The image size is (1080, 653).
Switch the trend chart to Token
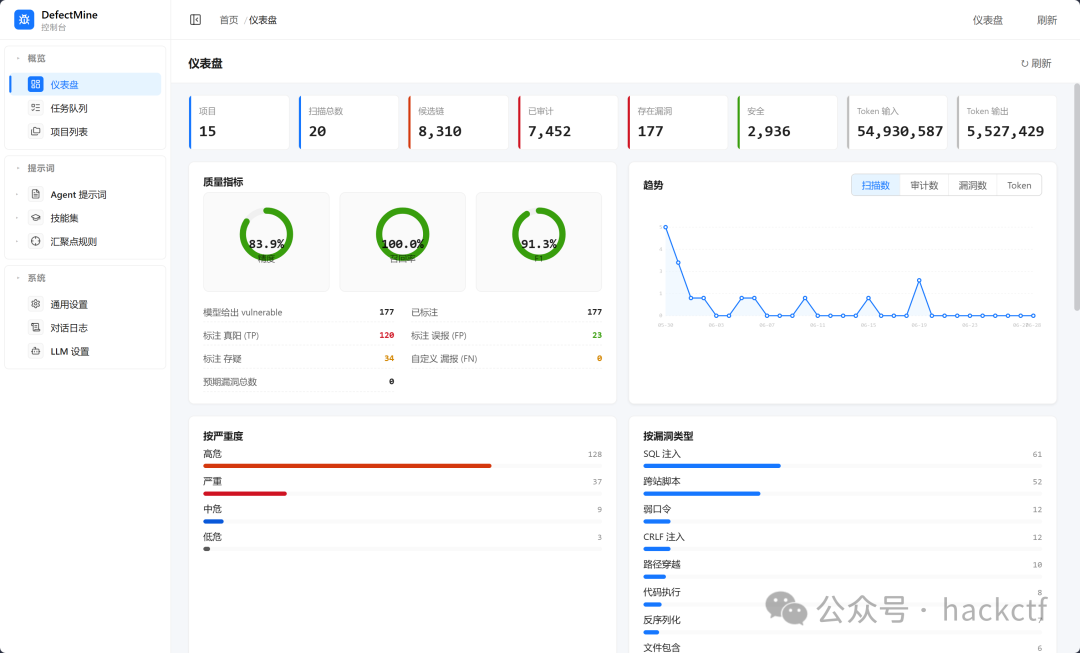click(x=1019, y=185)
